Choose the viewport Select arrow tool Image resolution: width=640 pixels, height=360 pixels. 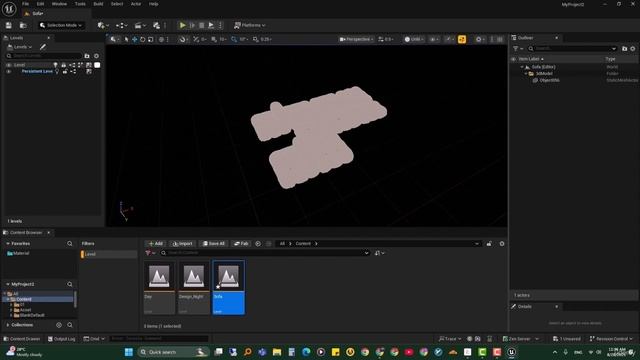click(127, 40)
